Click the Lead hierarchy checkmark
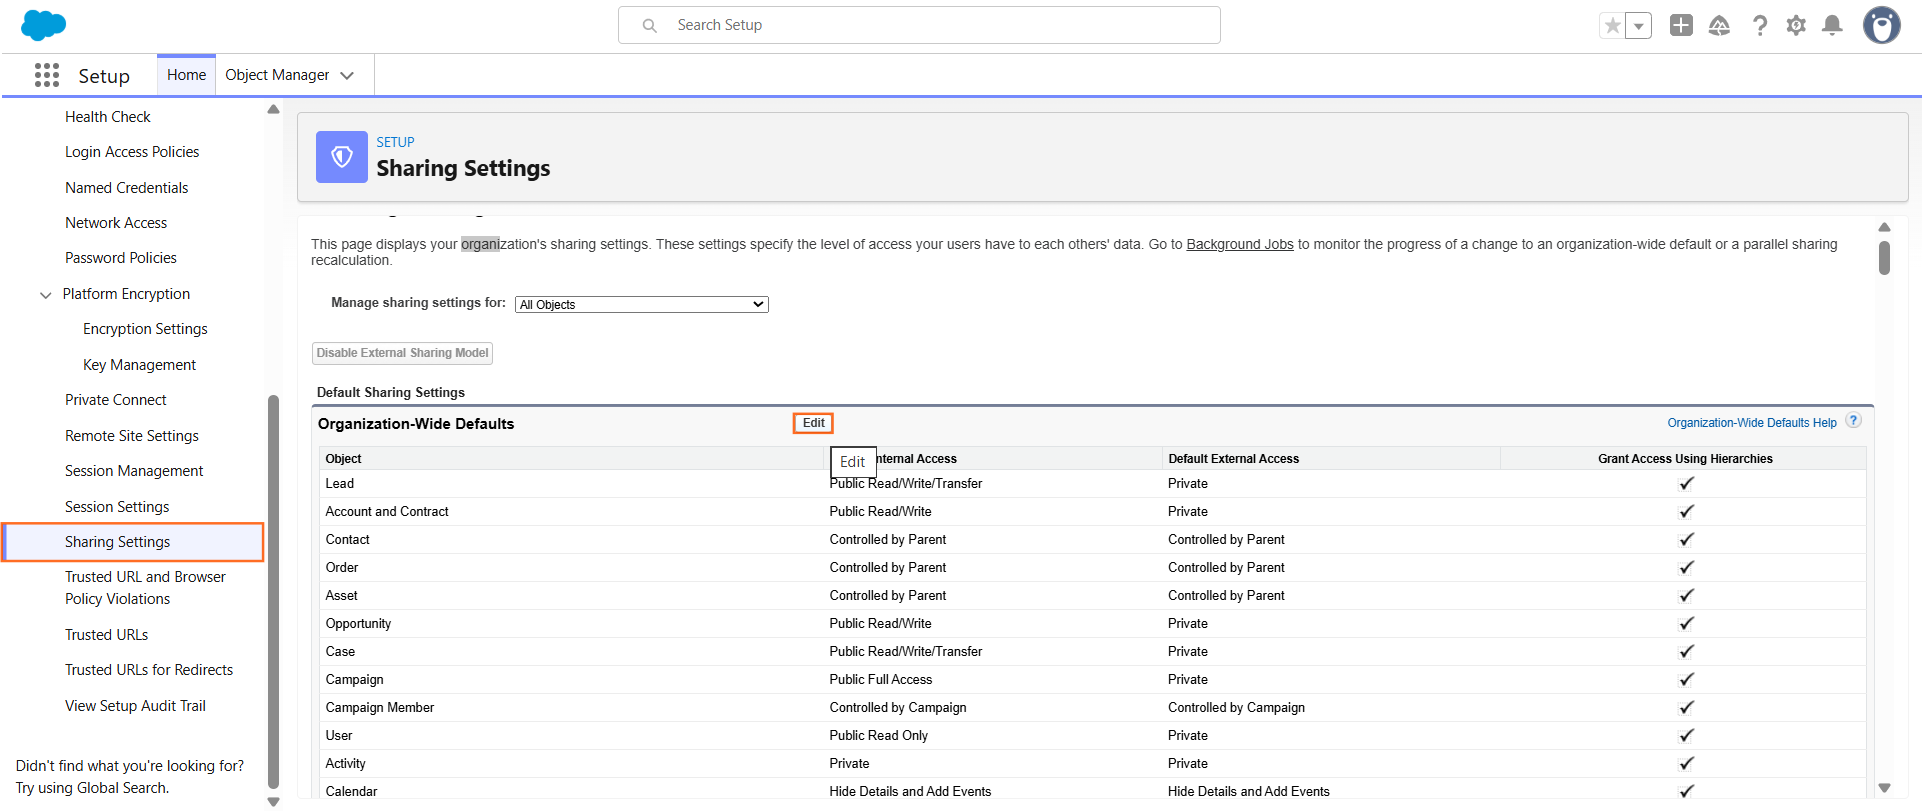1922x811 pixels. 1686,483
